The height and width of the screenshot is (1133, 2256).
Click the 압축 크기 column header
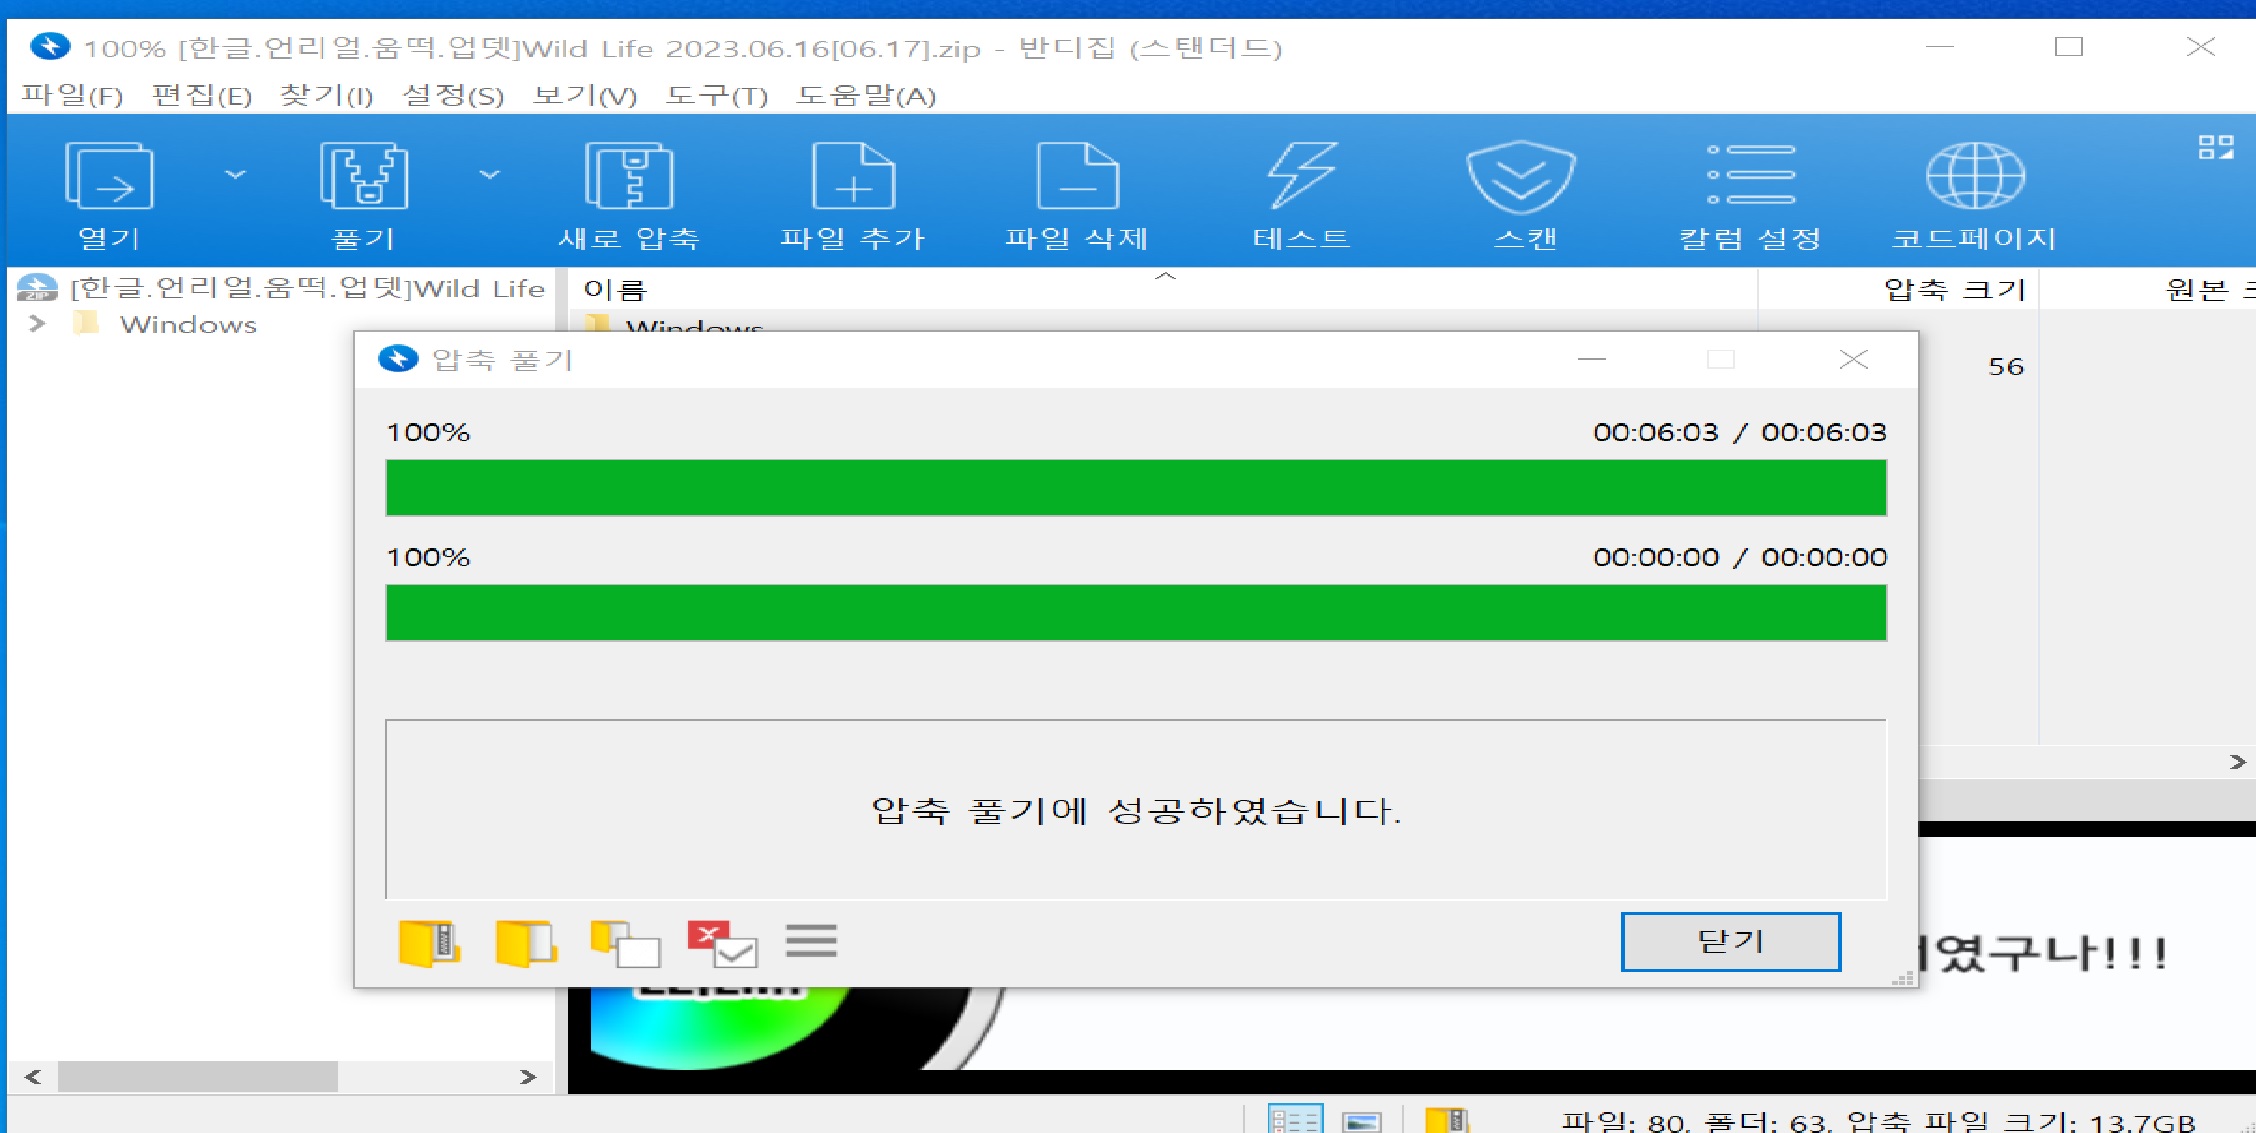[x=1953, y=290]
